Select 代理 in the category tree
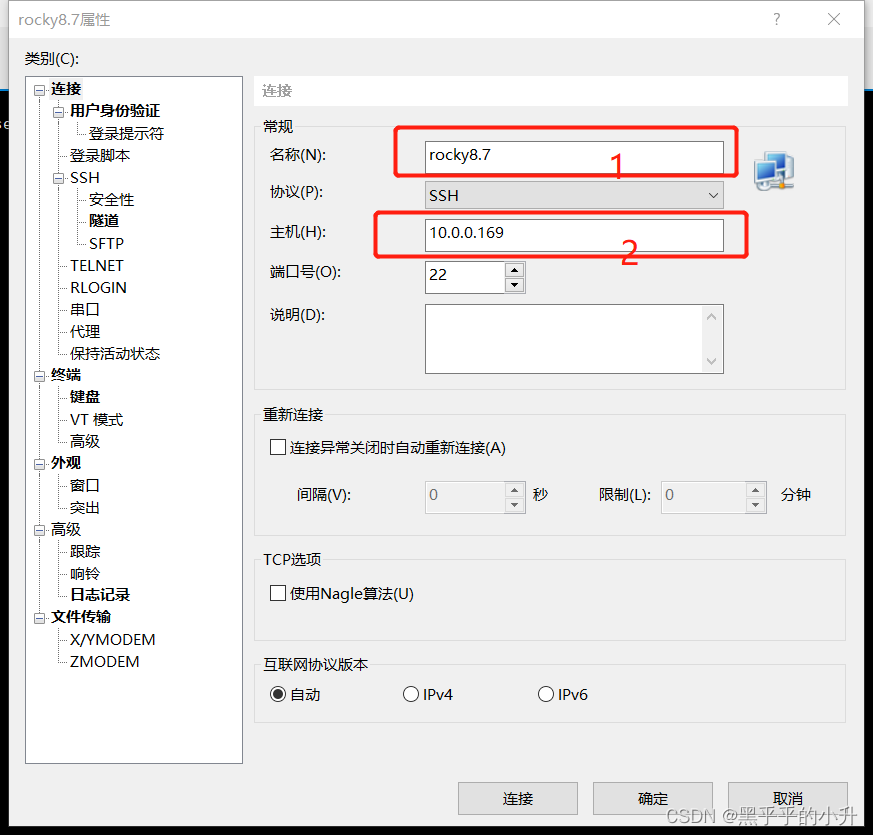Viewport: 873px width, 835px height. (85, 332)
